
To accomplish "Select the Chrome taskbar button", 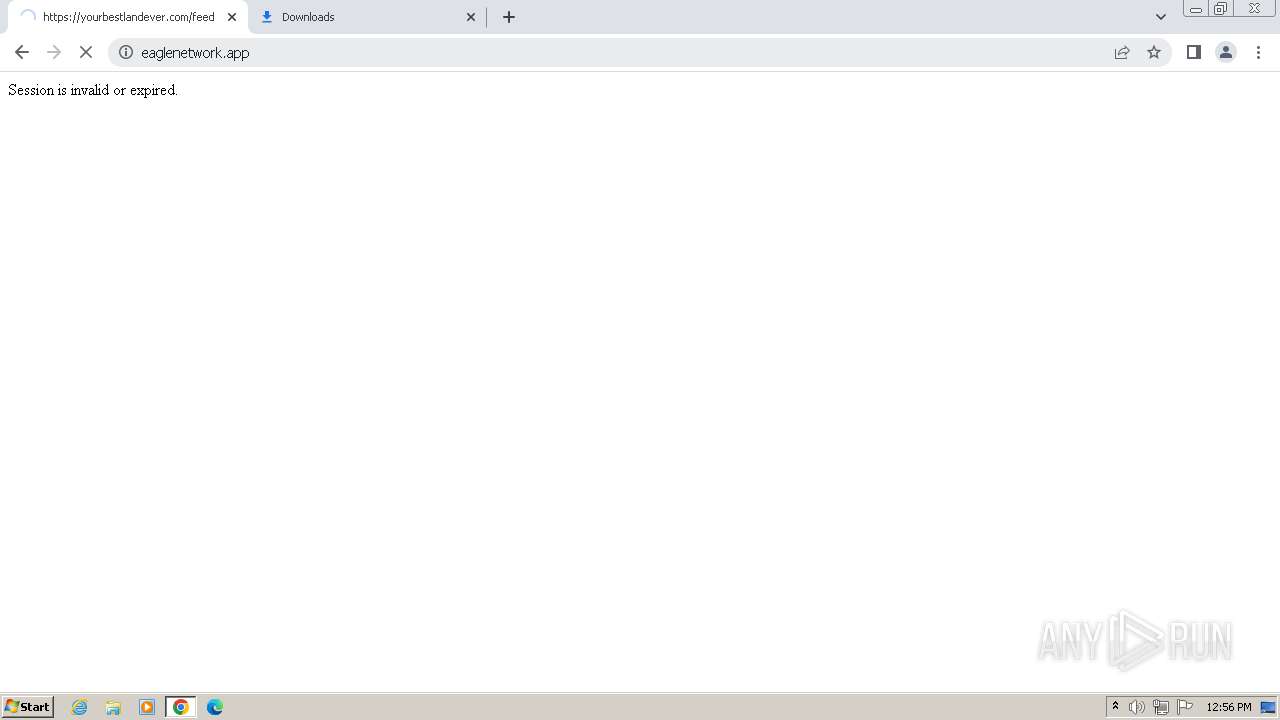I will pos(181,707).
